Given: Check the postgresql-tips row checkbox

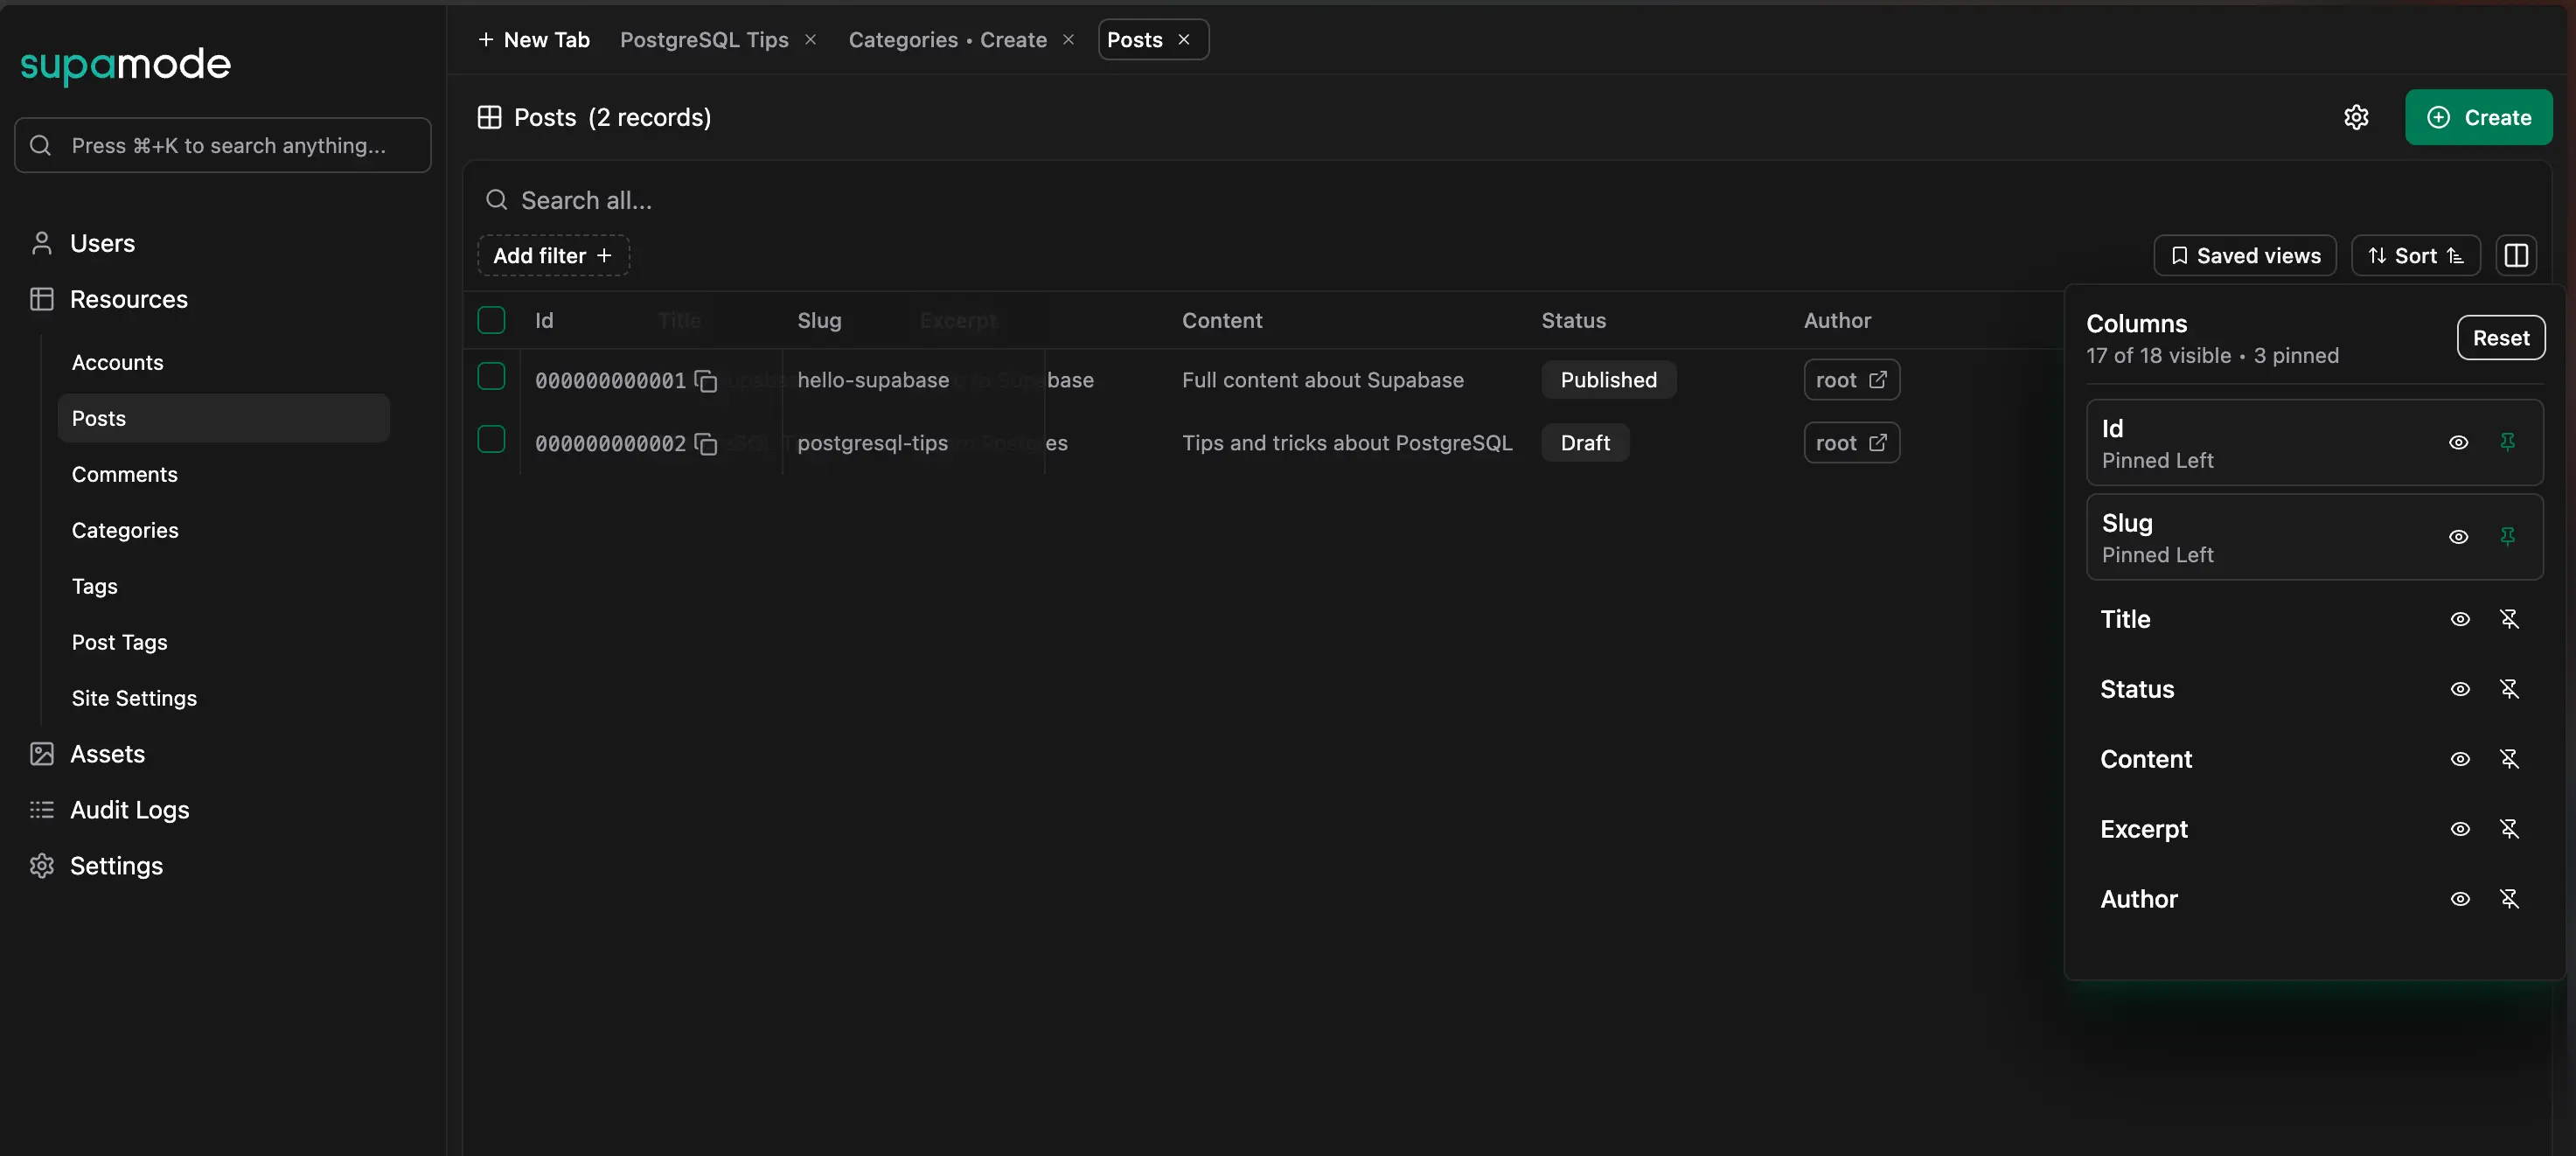Looking at the screenshot, I should pyautogui.click(x=491, y=439).
